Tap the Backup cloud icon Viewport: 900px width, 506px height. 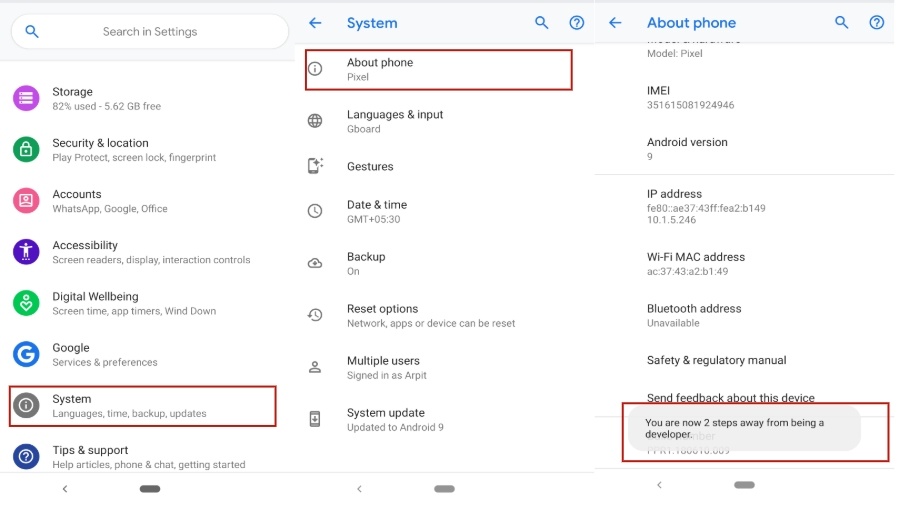click(315, 263)
